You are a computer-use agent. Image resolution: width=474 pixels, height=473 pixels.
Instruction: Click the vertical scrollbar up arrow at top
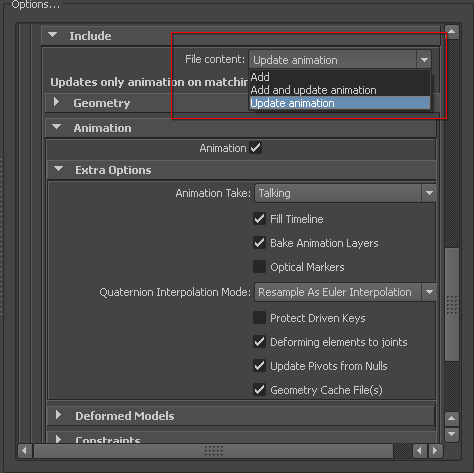[x=452, y=32]
